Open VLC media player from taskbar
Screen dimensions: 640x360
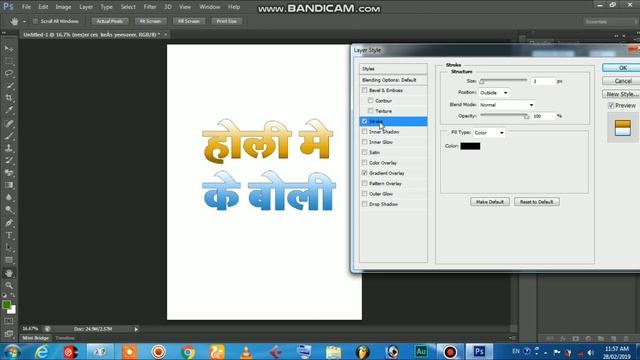pos(246,351)
